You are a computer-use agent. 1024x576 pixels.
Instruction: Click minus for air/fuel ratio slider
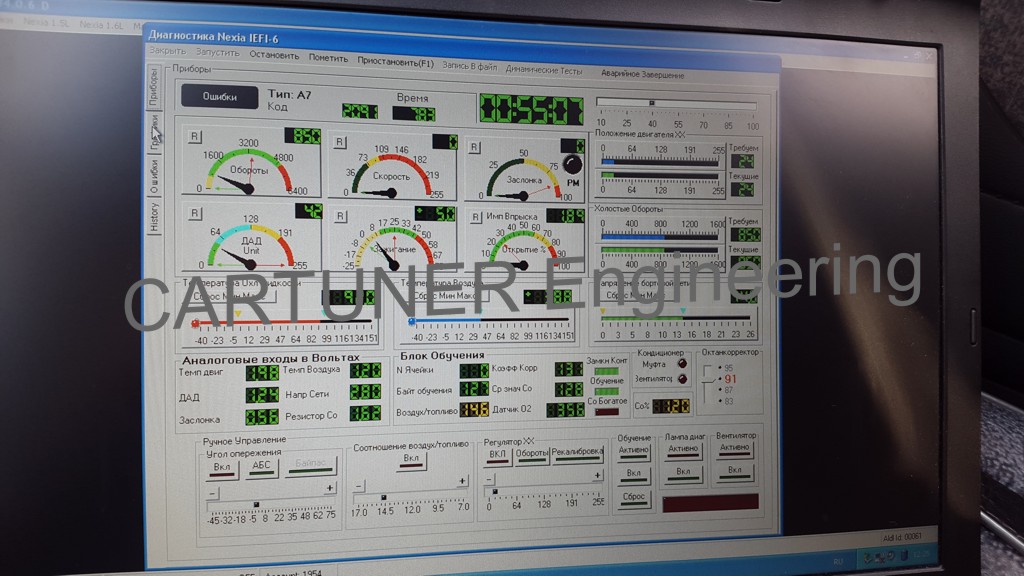(x=359, y=487)
